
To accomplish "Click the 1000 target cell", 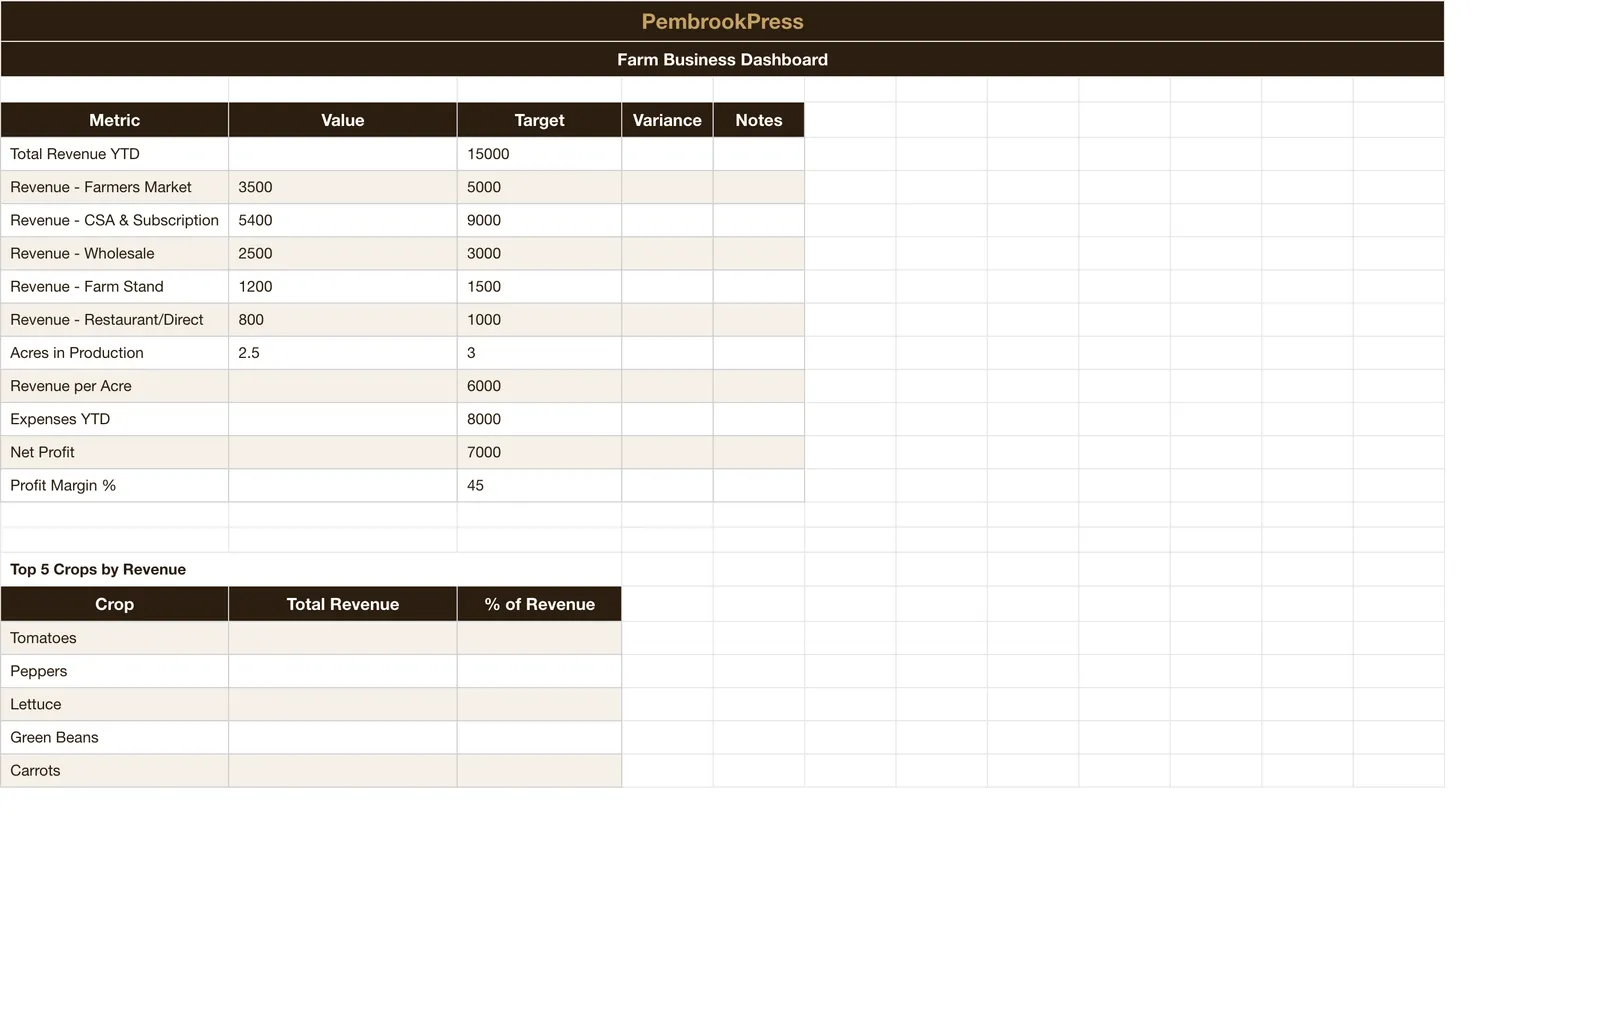I will tap(539, 319).
